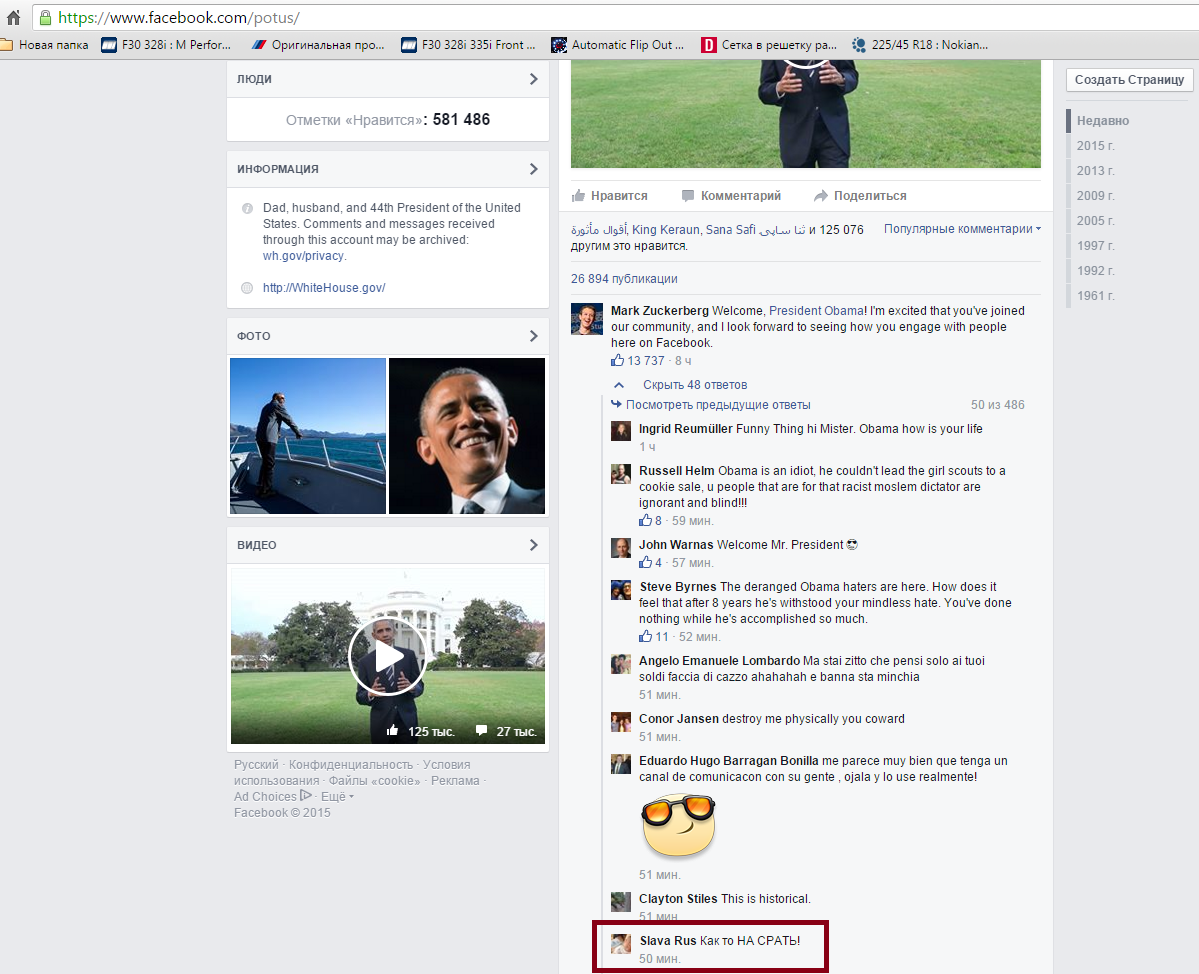The height and width of the screenshot is (974, 1199).
Task: Click the likes count 581 486
Action: coord(461,119)
